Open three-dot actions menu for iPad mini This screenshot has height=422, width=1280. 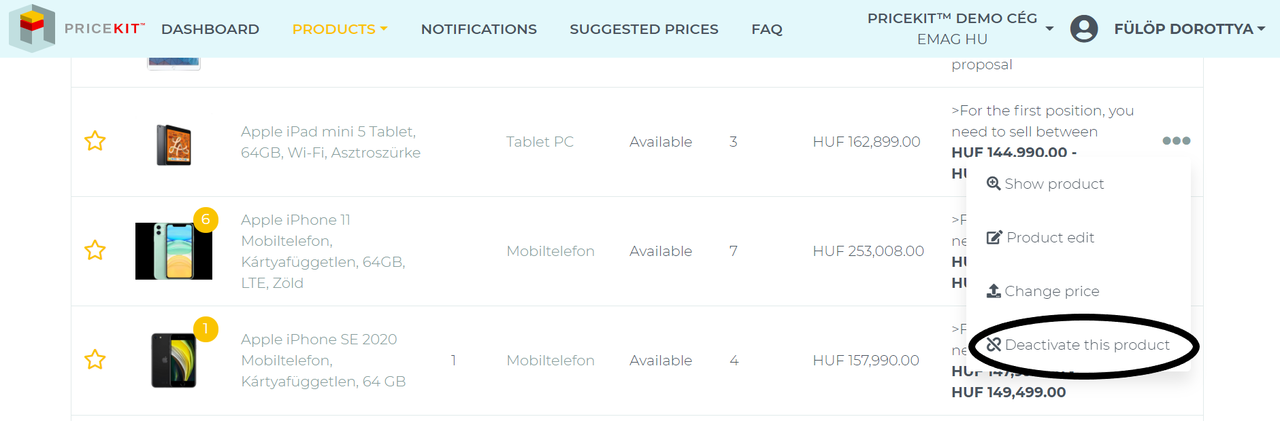point(1176,141)
